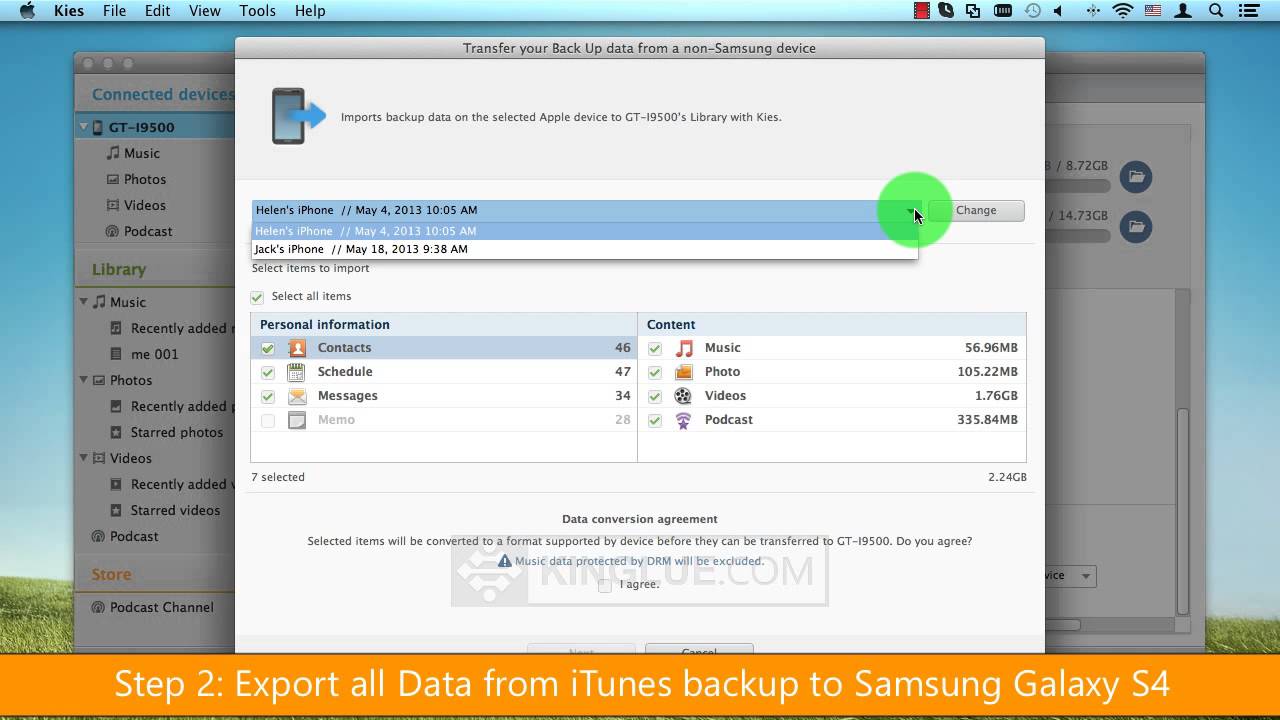Screen dimensions: 1280x720
Task: Toggle the Schedule checkbox
Action: (x=268, y=372)
